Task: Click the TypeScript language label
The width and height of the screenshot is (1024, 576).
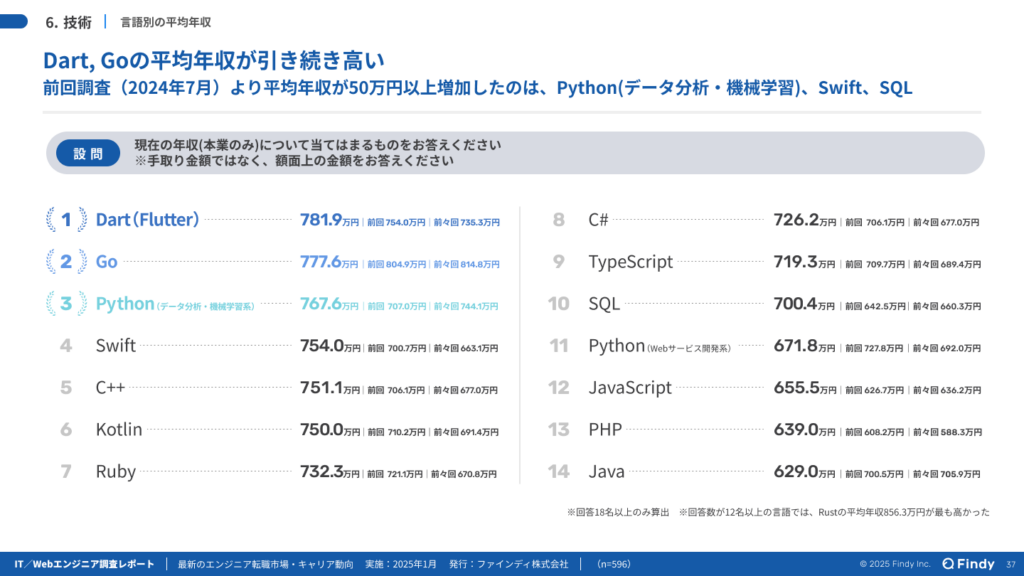Action: coord(630,262)
